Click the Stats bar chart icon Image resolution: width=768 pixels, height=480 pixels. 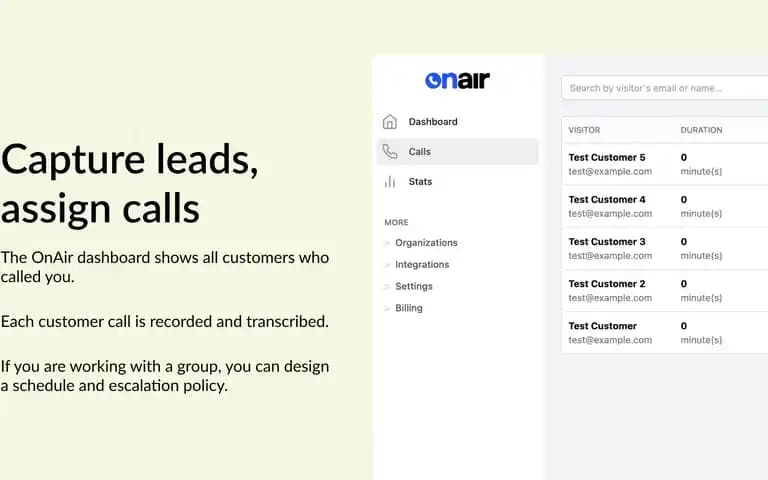(390, 182)
